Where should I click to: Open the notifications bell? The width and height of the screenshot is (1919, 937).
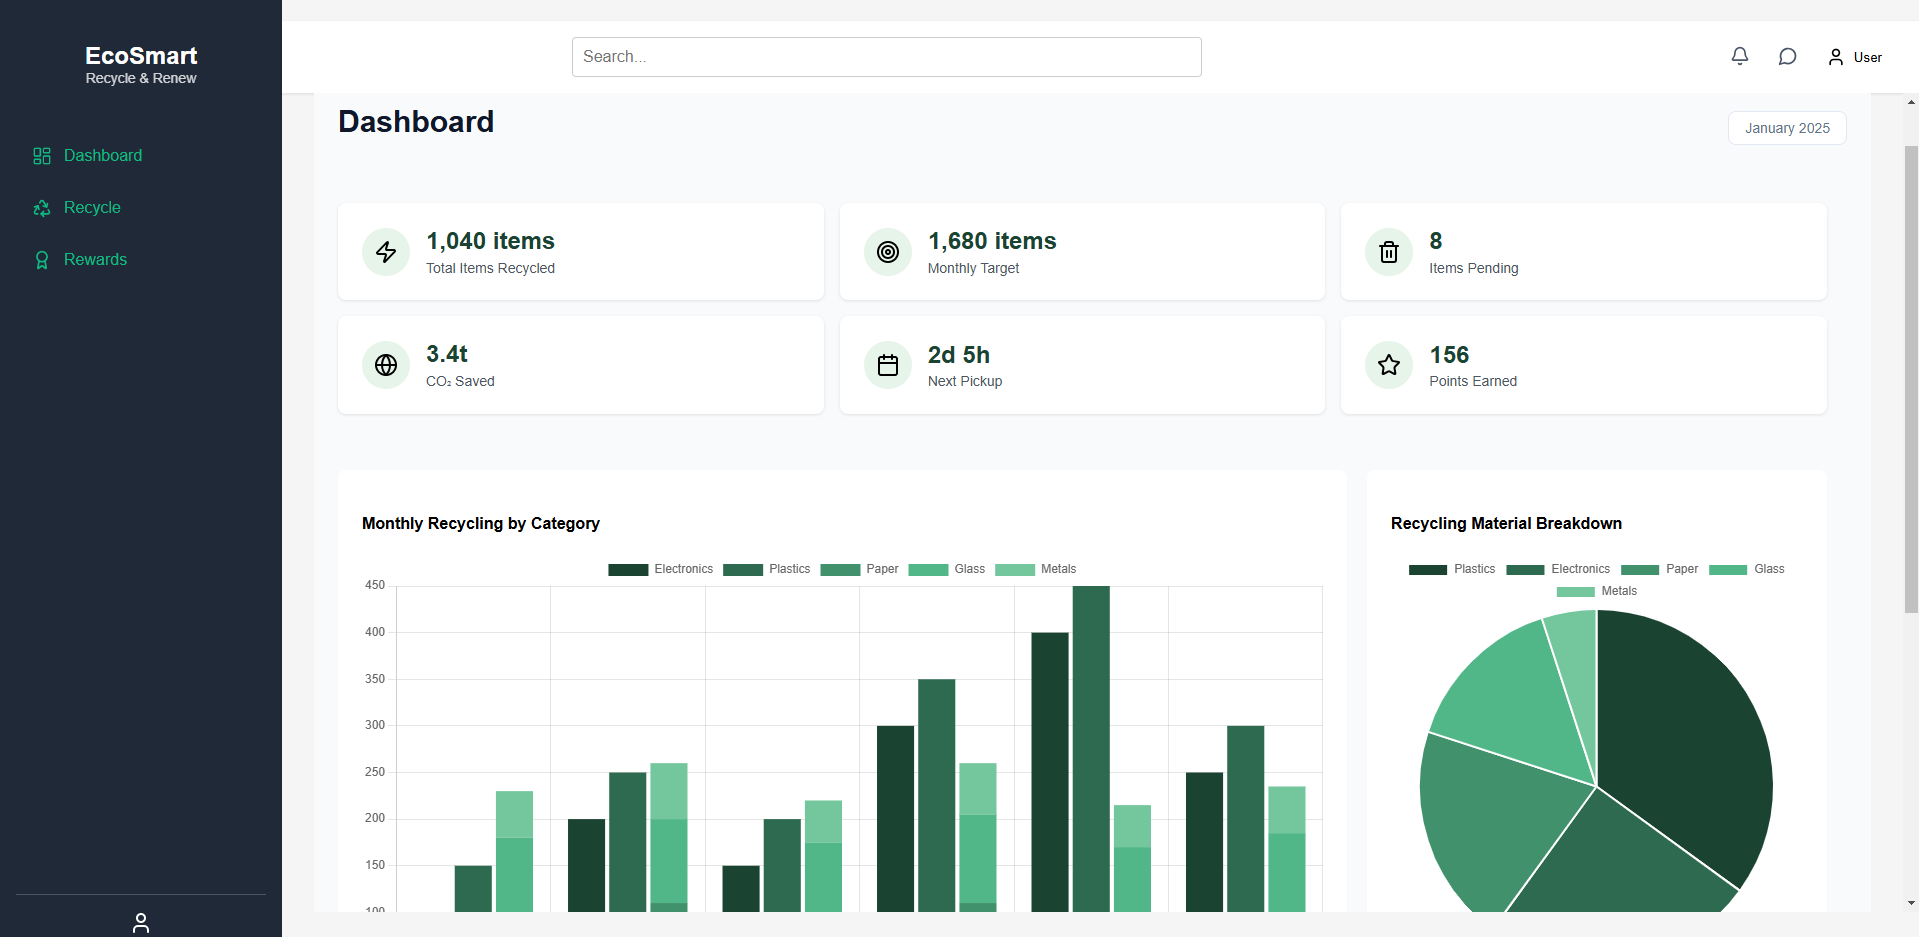coord(1740,56)
